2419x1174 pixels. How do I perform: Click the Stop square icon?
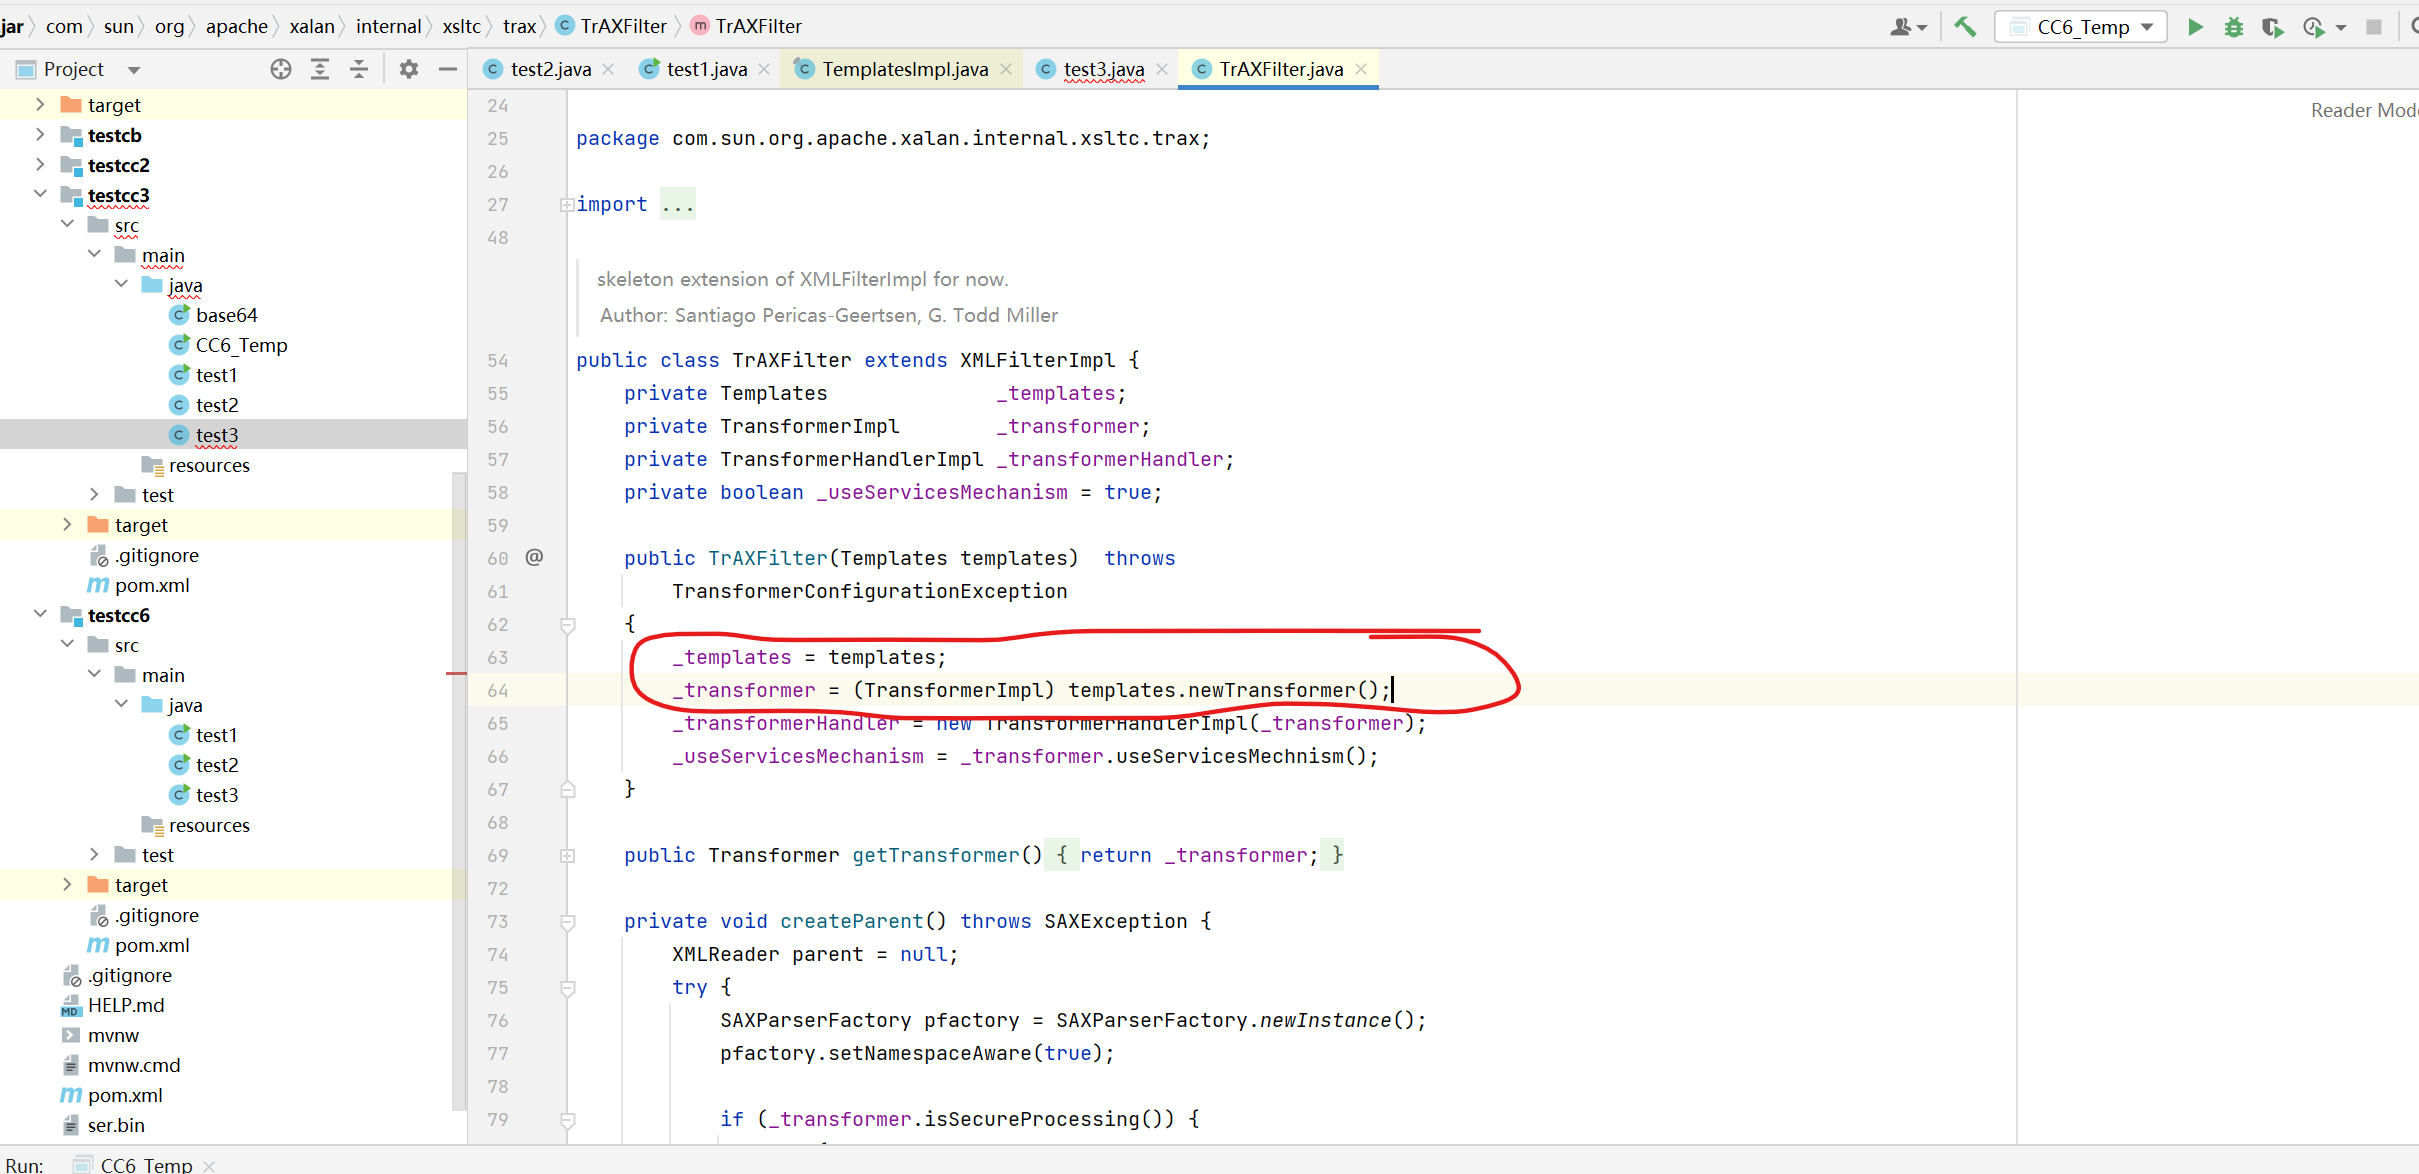[x=2373, y=27]
